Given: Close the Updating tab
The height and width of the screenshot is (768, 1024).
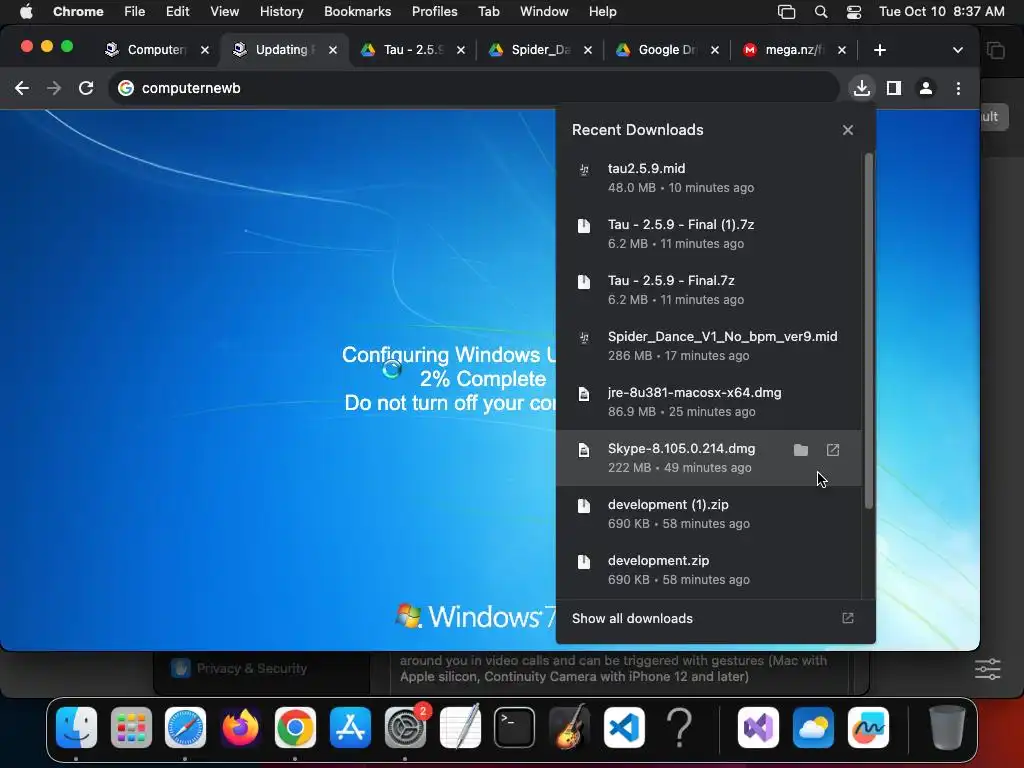Looking at the screenshot, I should coord(332,50).
